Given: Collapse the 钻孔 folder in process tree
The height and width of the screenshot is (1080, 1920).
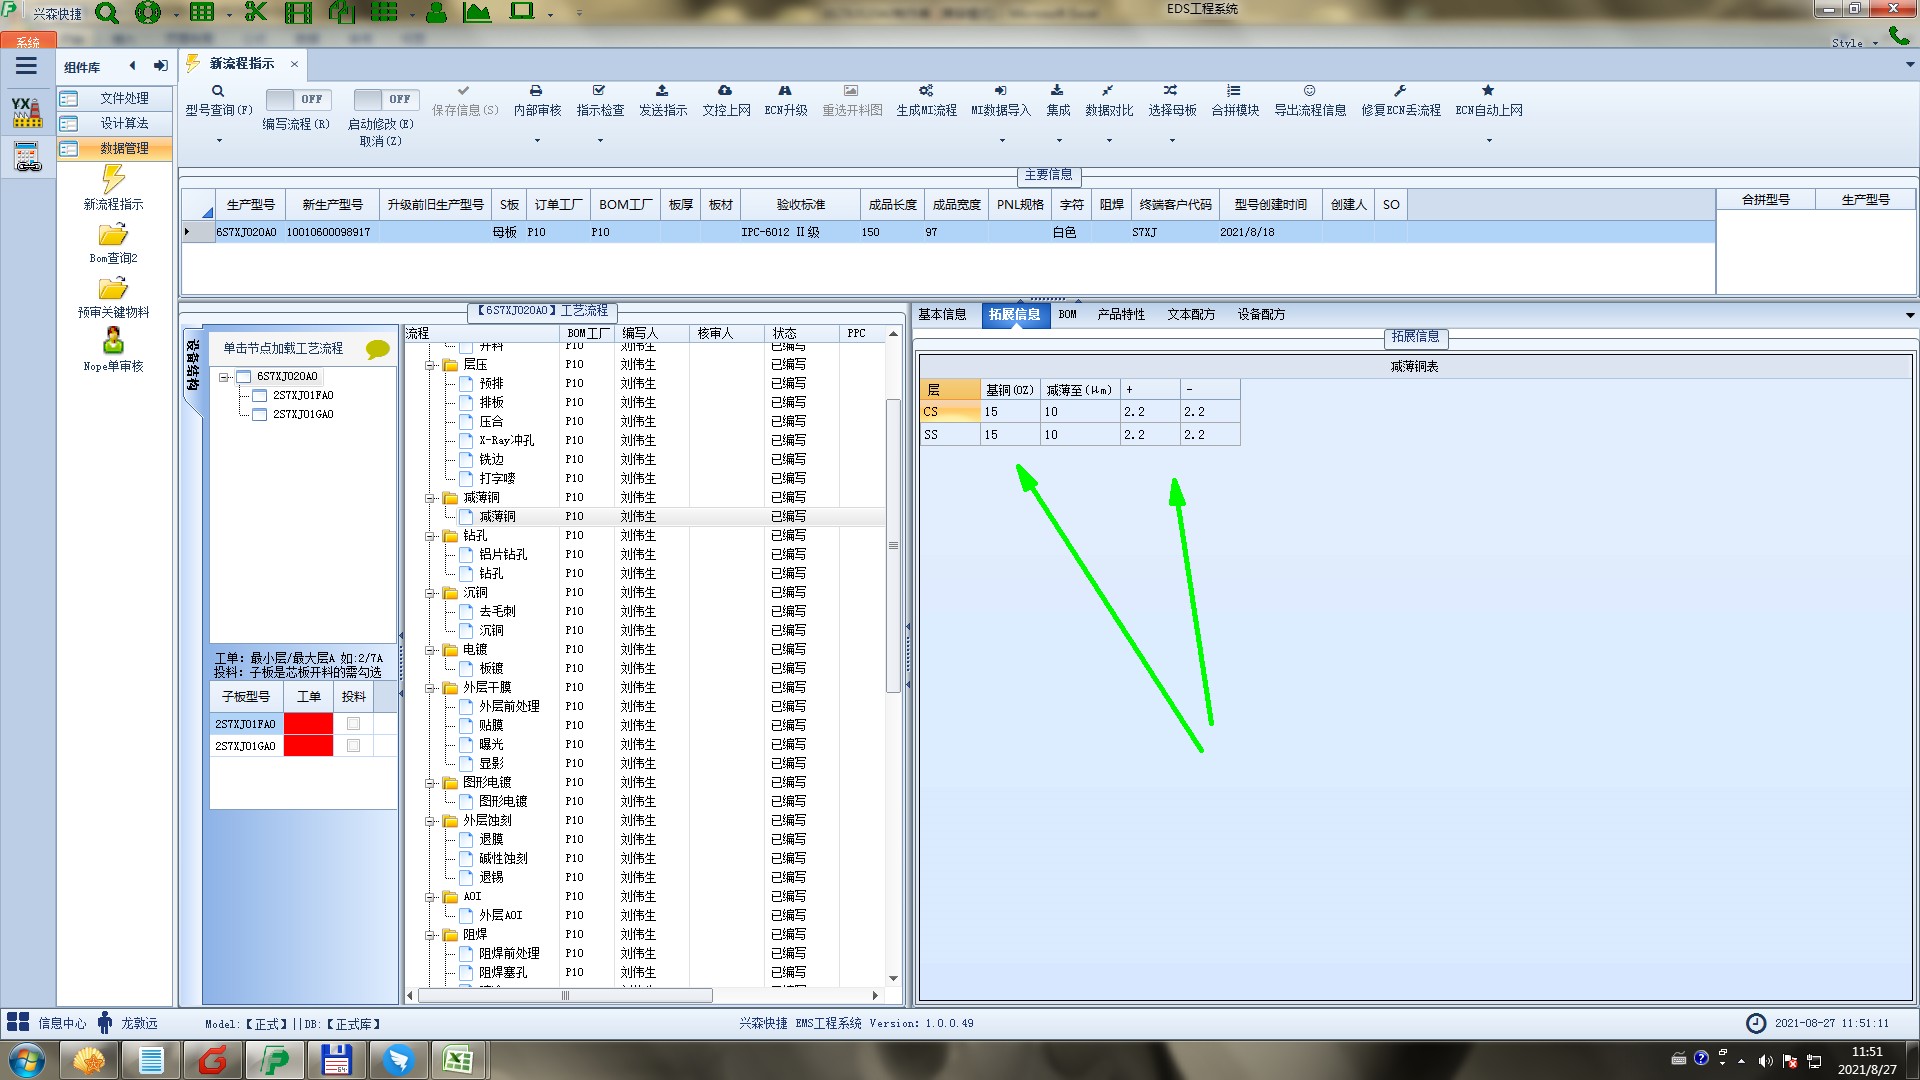Looking at the screenshot, I should point(430,536).
